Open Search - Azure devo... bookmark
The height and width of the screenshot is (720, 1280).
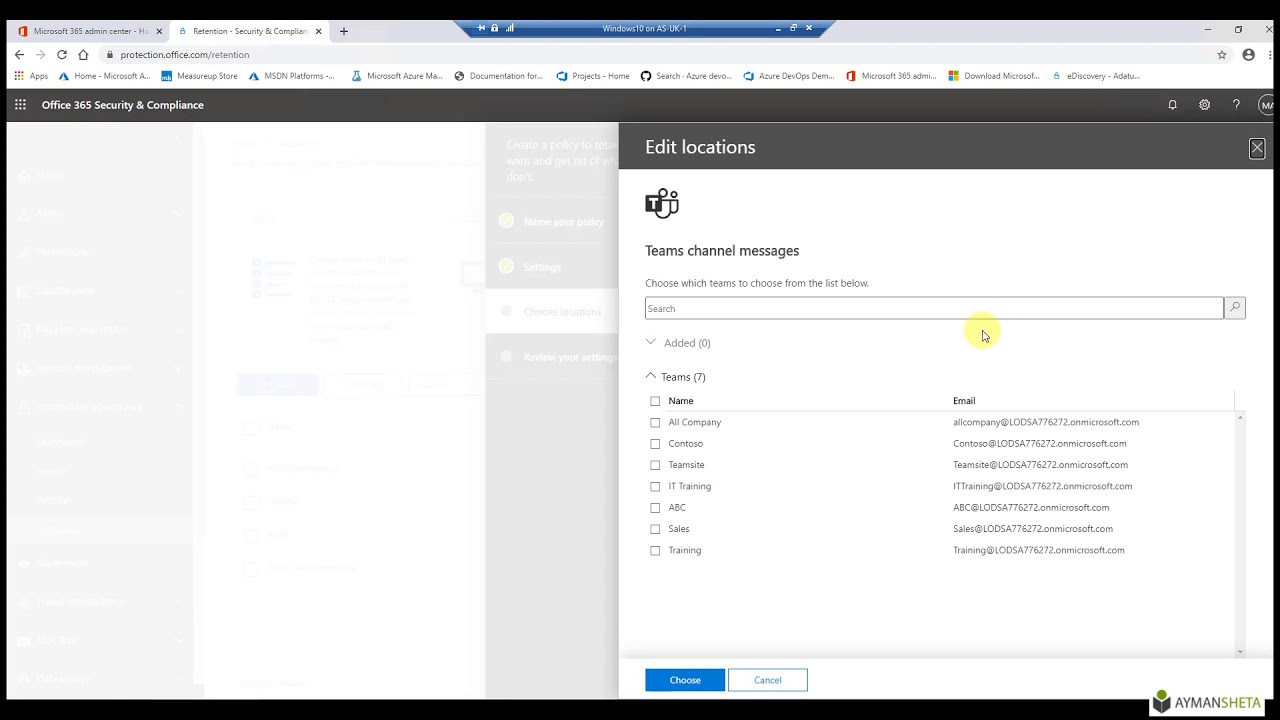(x=686, y=76)
